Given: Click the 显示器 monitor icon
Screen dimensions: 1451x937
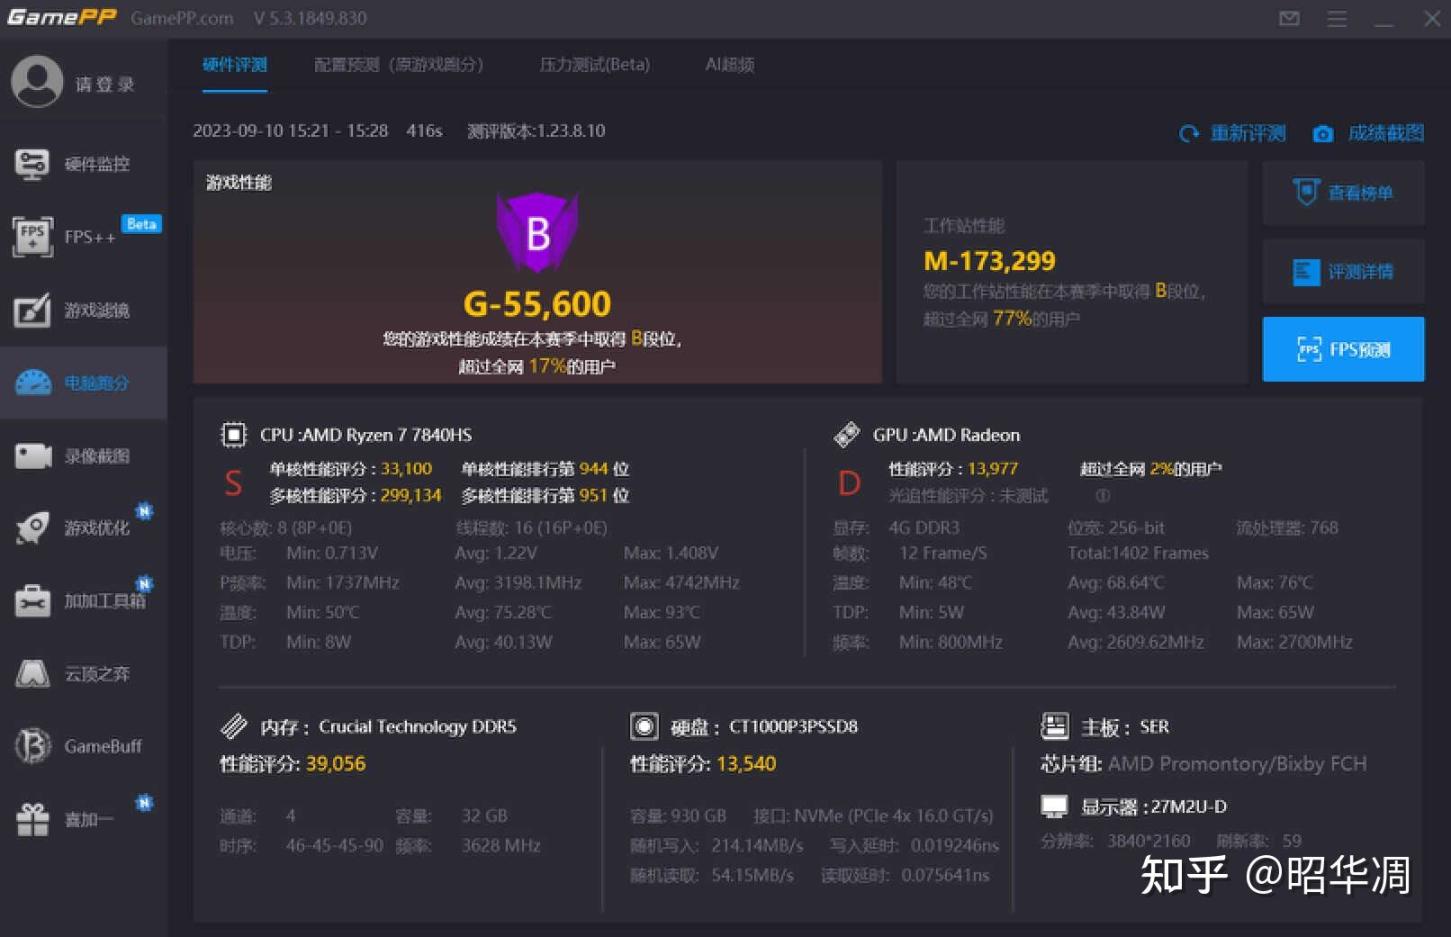Looking at the screenshot, I should tap(1054, 806).
